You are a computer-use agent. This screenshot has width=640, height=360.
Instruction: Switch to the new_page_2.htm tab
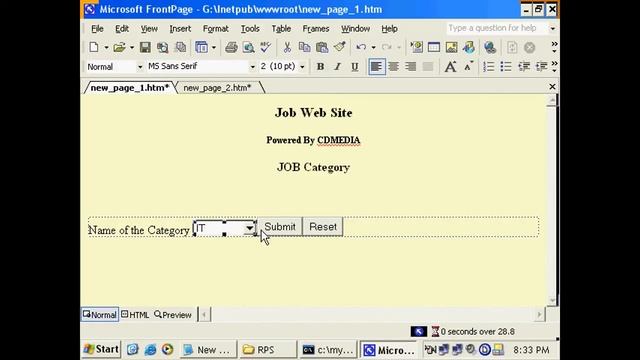[217, 88]
